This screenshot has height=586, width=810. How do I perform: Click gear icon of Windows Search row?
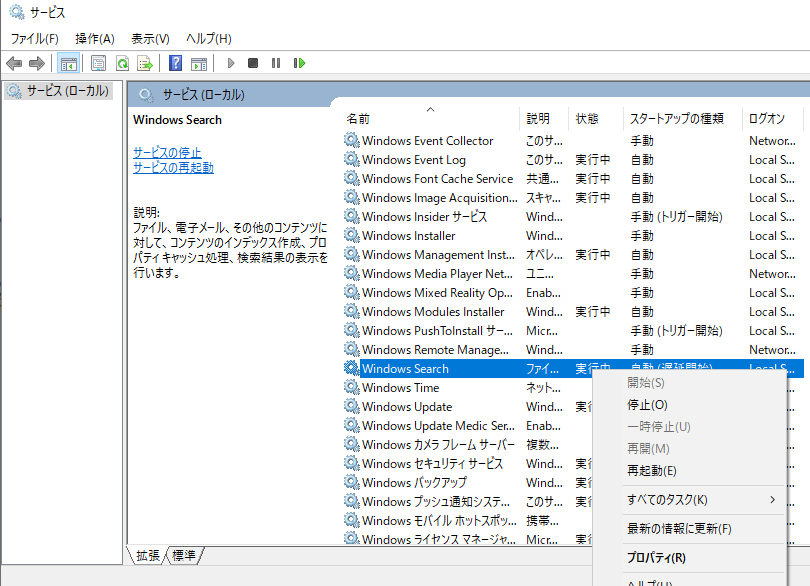click(352, 368)
